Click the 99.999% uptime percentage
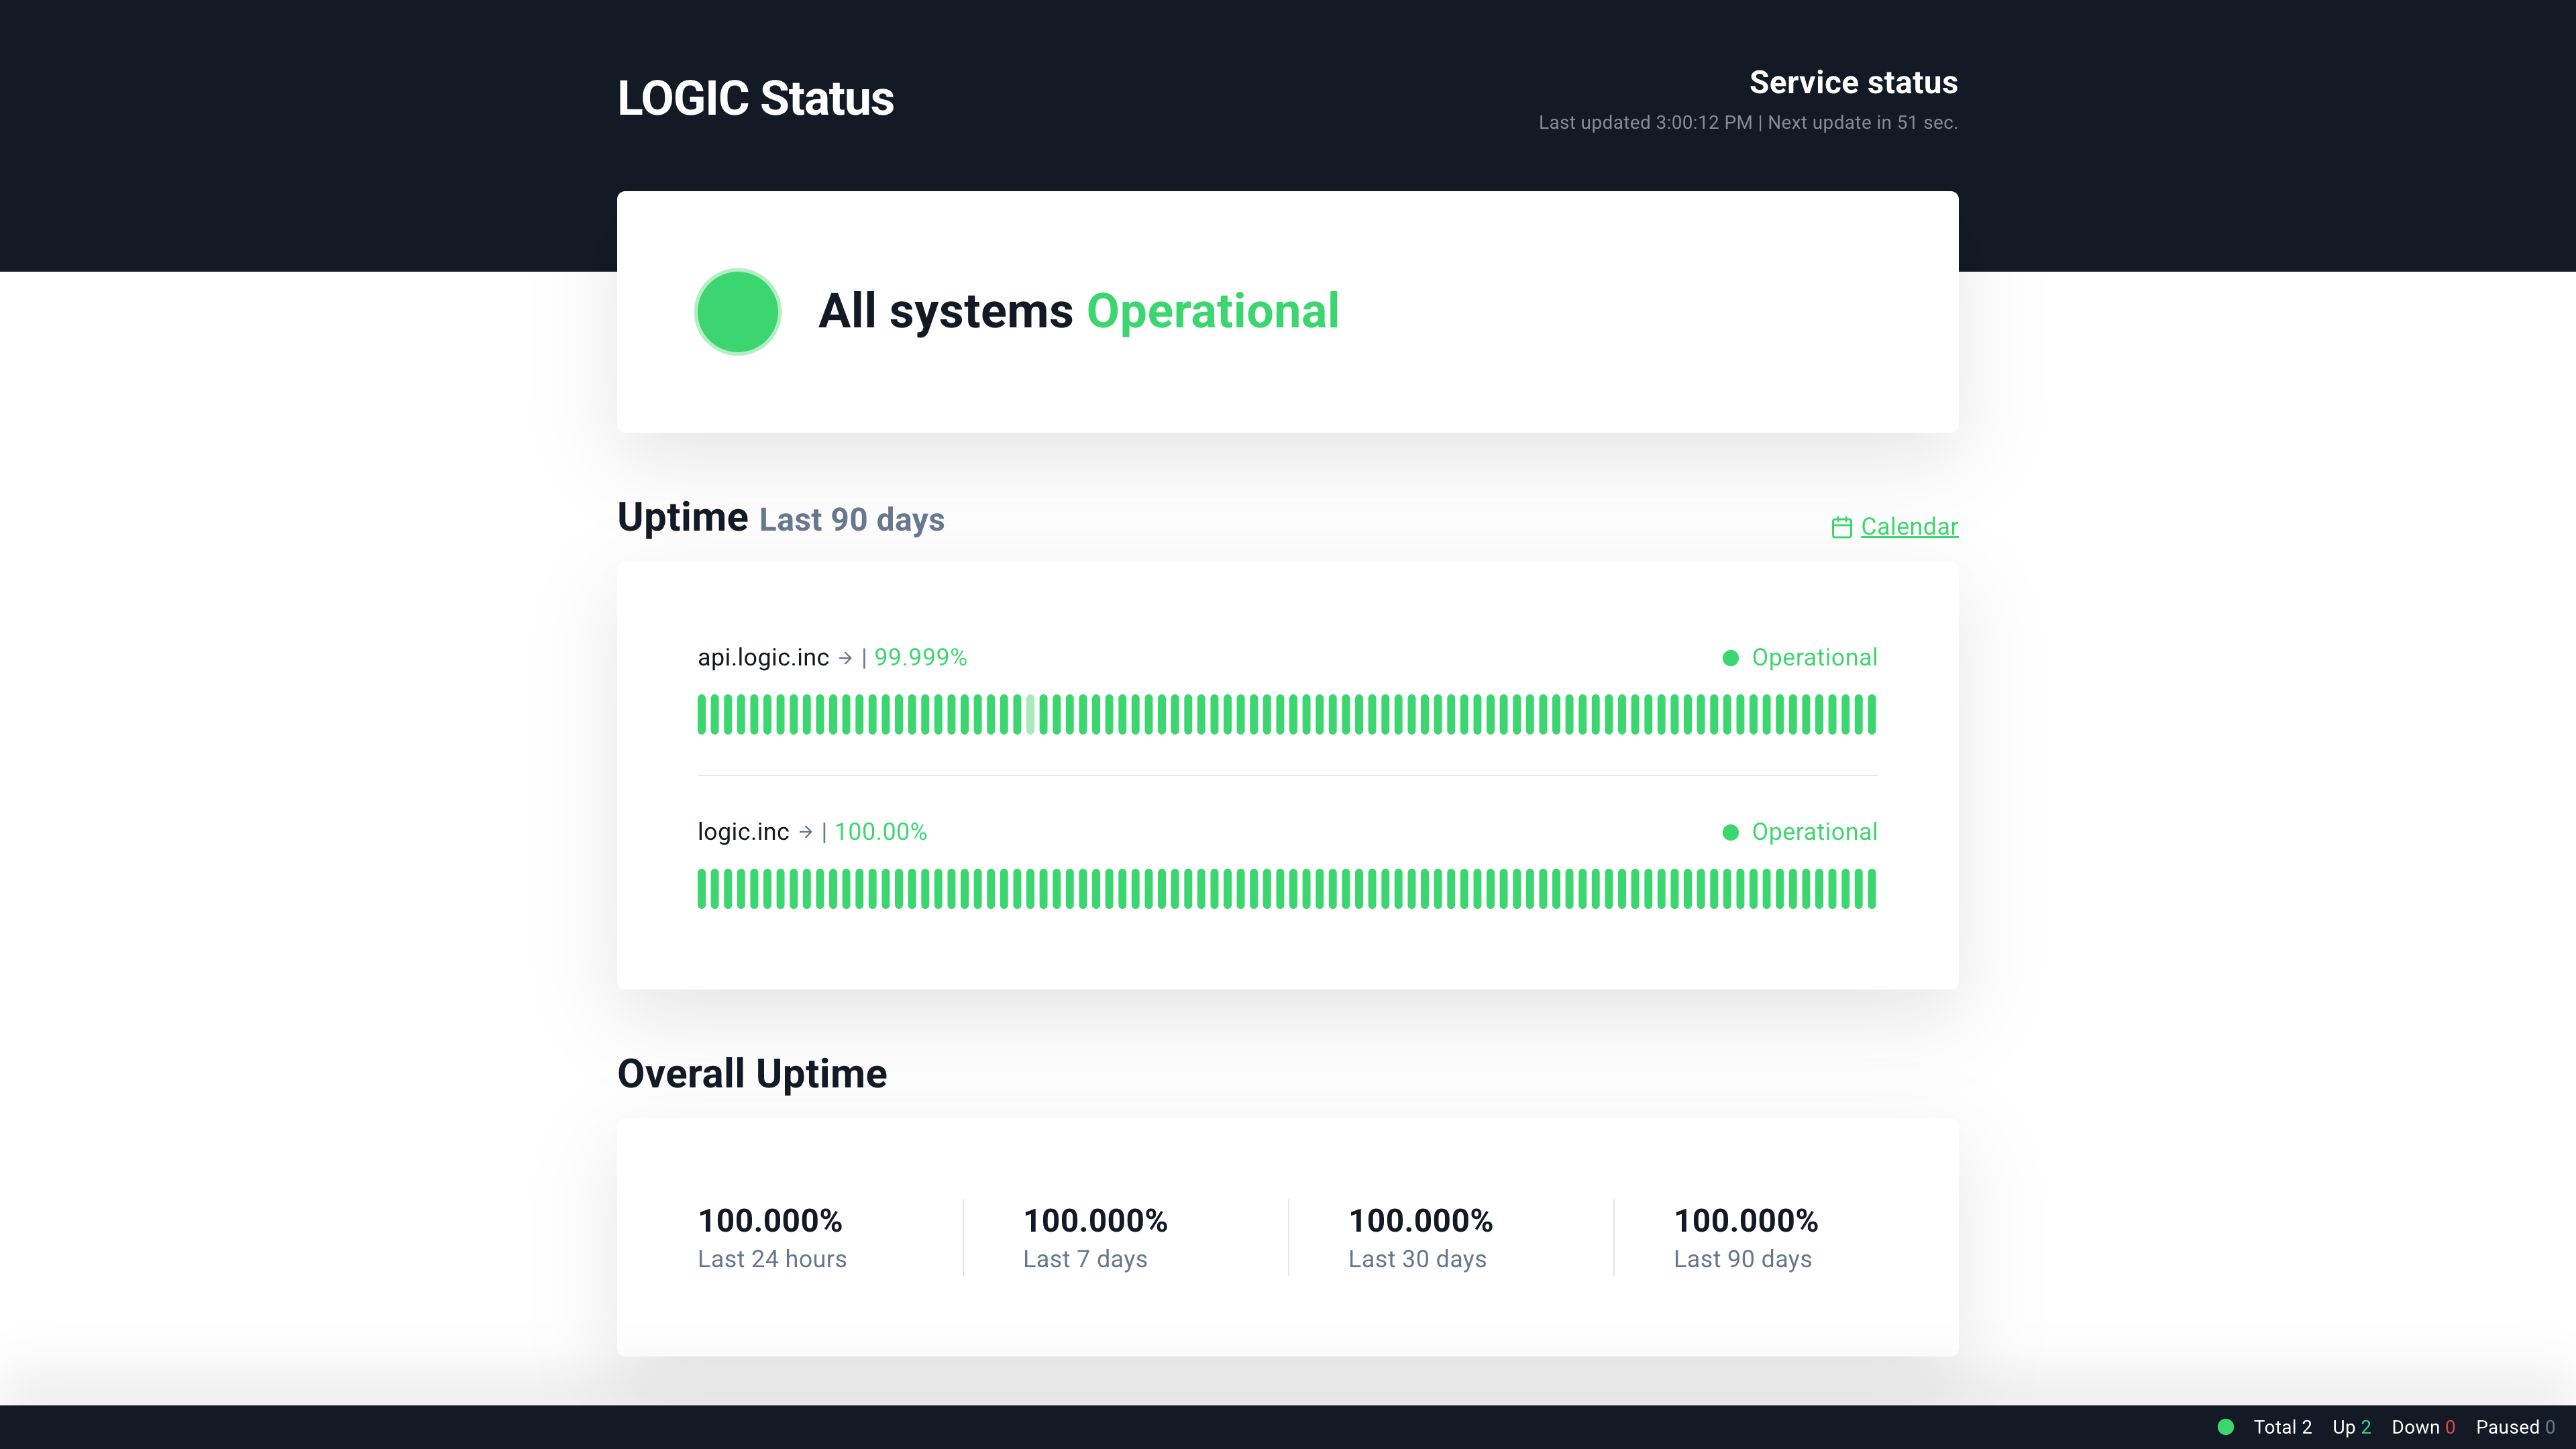 coord(920,658)
